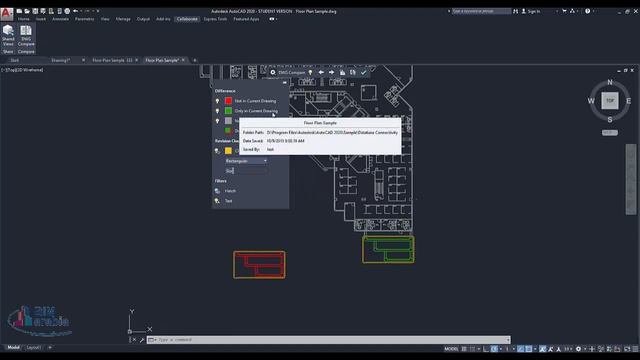Open the Help question mark icon
The height and width of the screenshot is (360, 640).
587,11
